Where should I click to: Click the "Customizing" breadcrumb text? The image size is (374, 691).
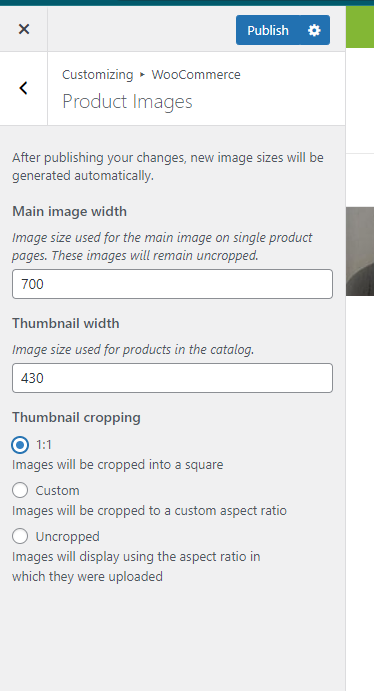97,74
